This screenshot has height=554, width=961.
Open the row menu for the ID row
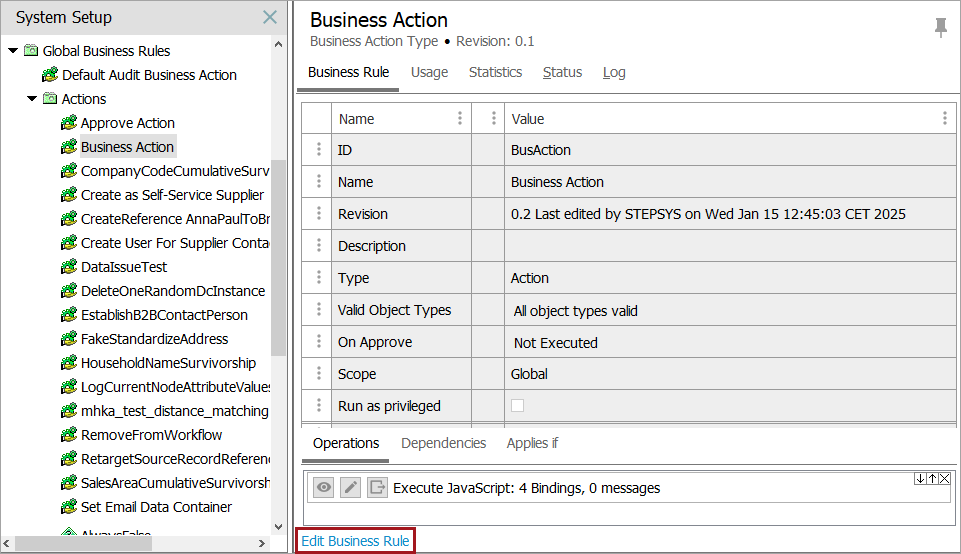tap(319, 150)
